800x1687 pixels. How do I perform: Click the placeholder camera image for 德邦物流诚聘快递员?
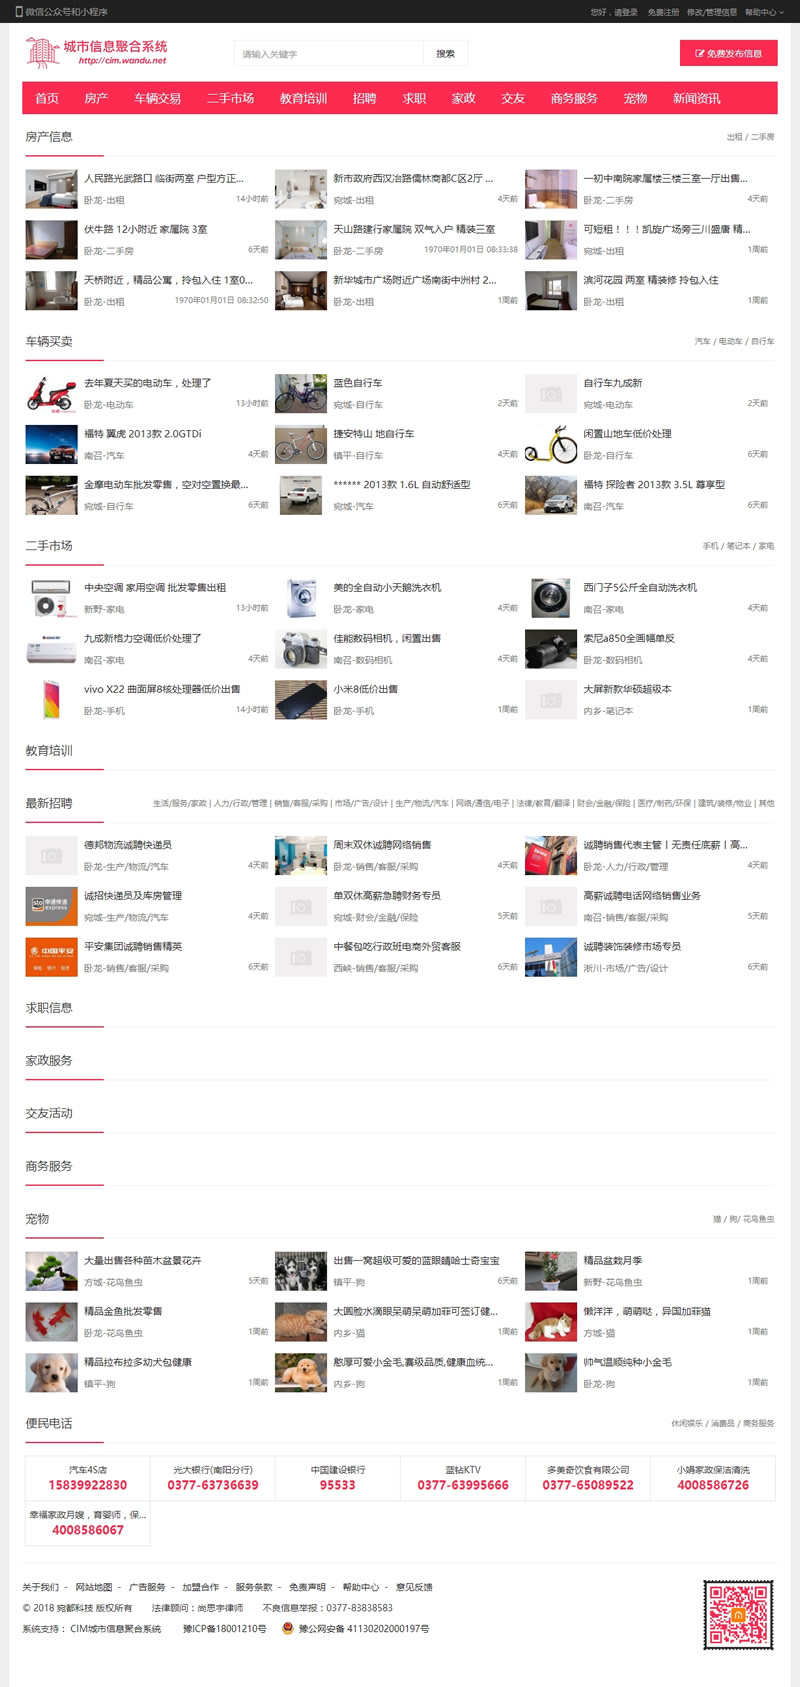tap(51, 855)
